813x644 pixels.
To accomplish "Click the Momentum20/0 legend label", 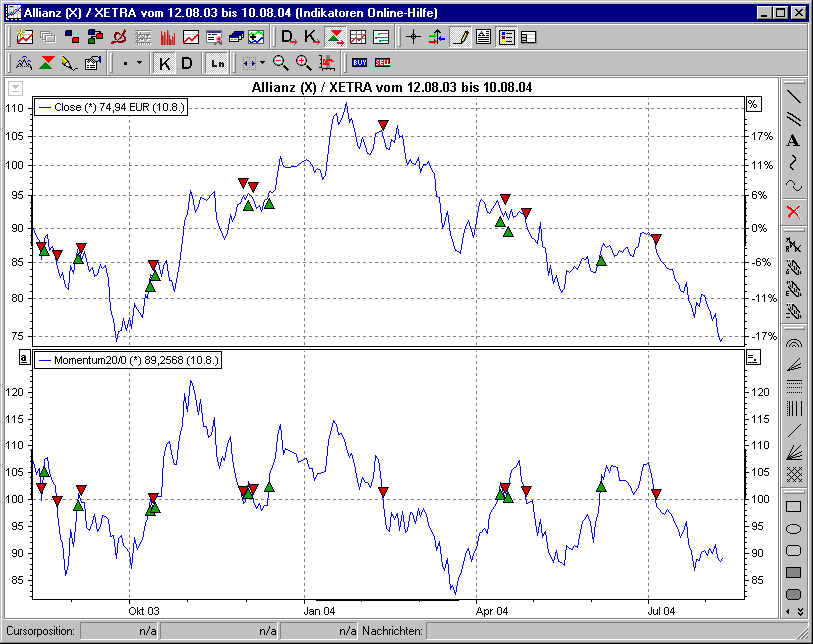I will coord(130,362).
